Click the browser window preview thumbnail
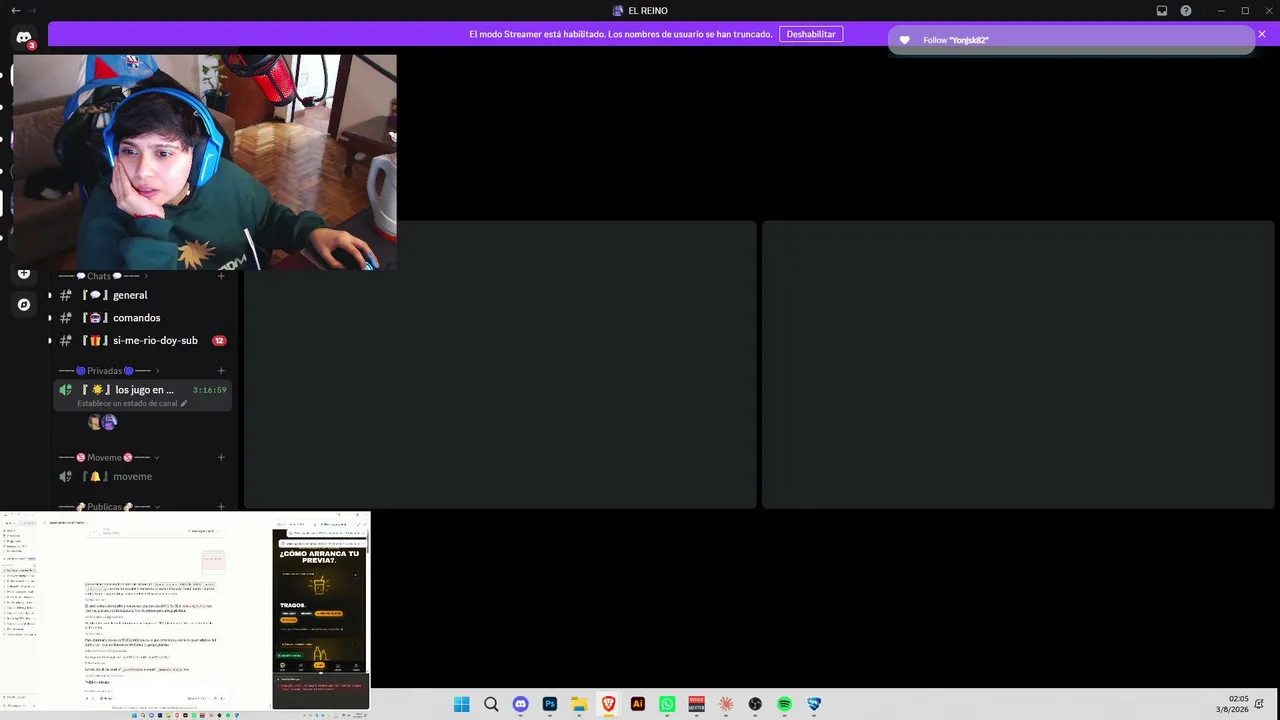This screenshot has height=720, width=1280. pos(185,611)
